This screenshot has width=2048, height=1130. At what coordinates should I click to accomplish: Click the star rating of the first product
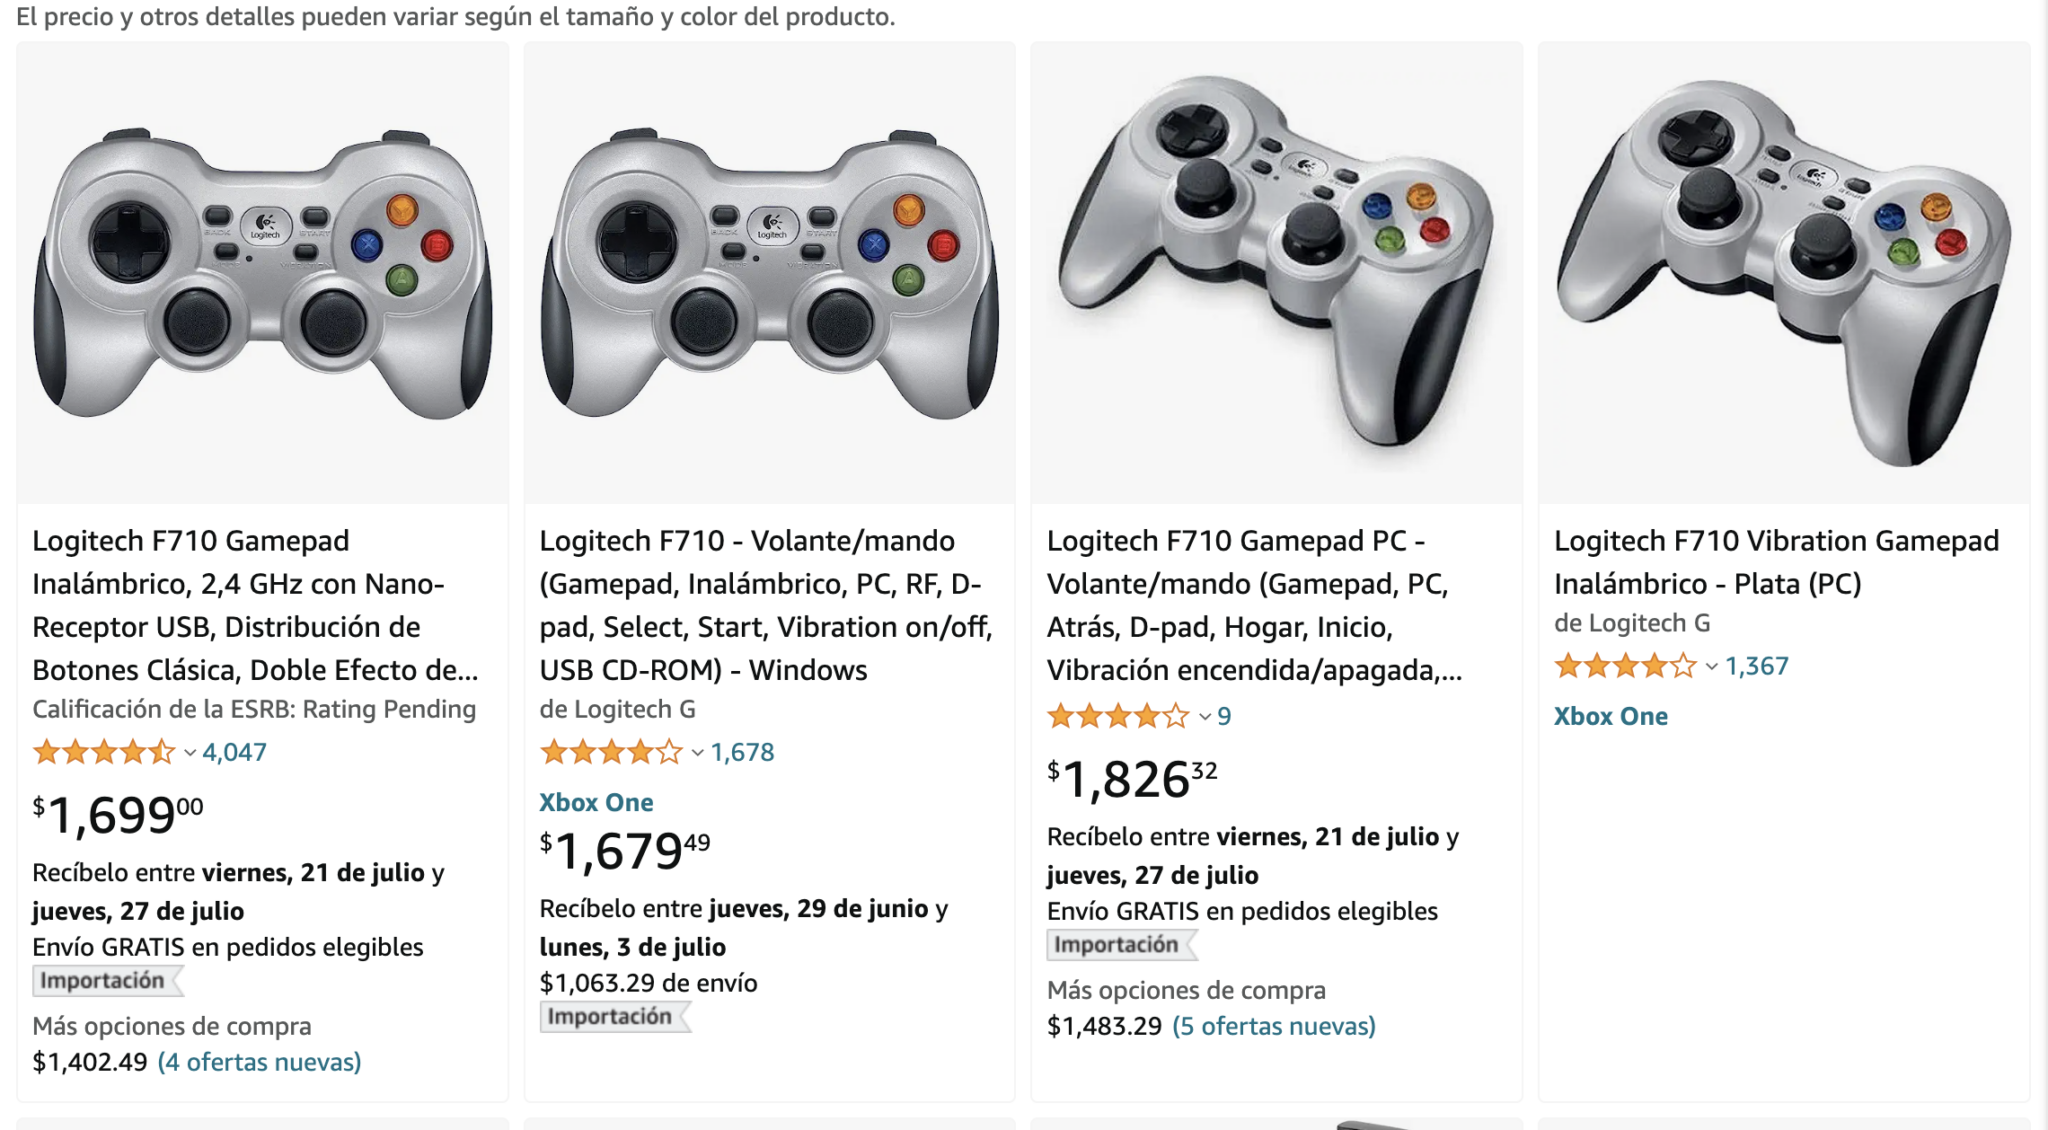pos(103,752)
